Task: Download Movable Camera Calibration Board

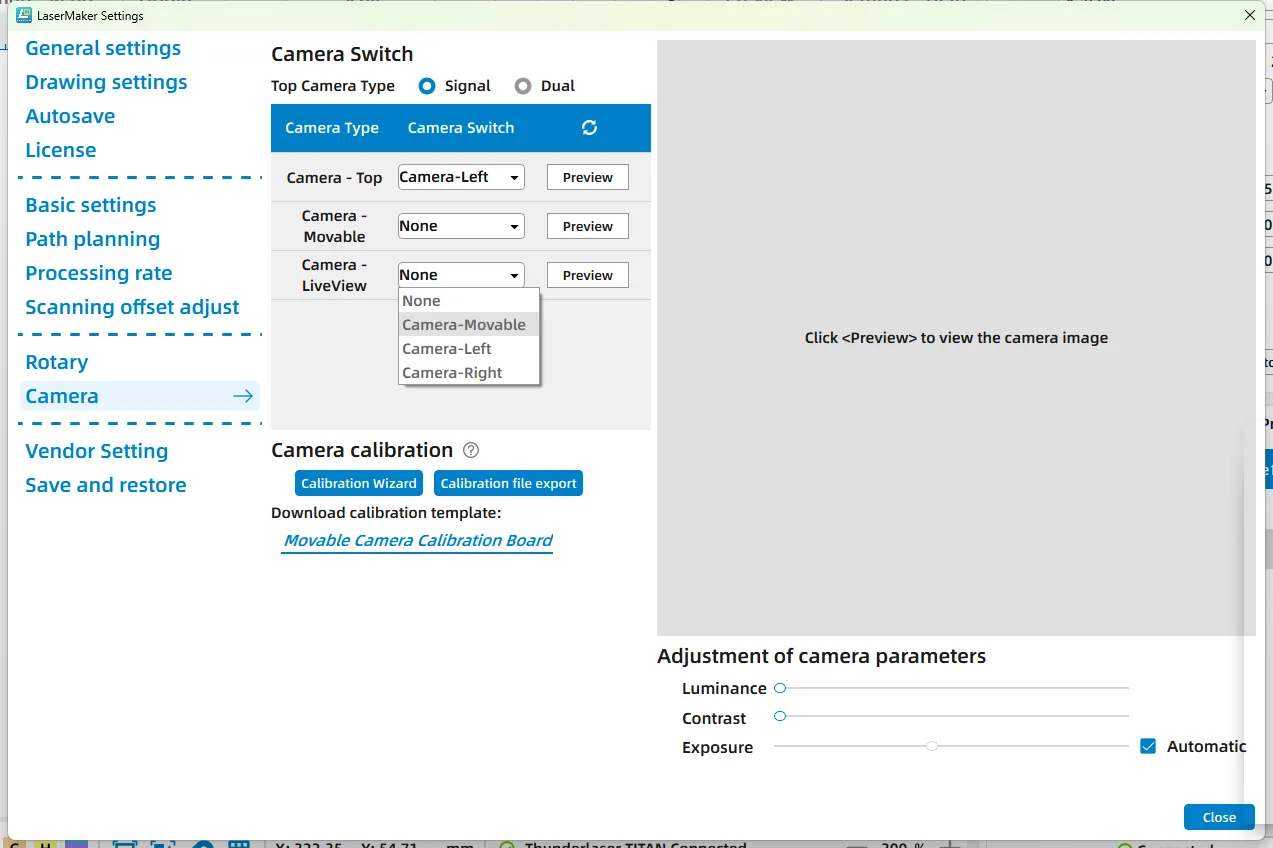Action: tap(418, 540)
